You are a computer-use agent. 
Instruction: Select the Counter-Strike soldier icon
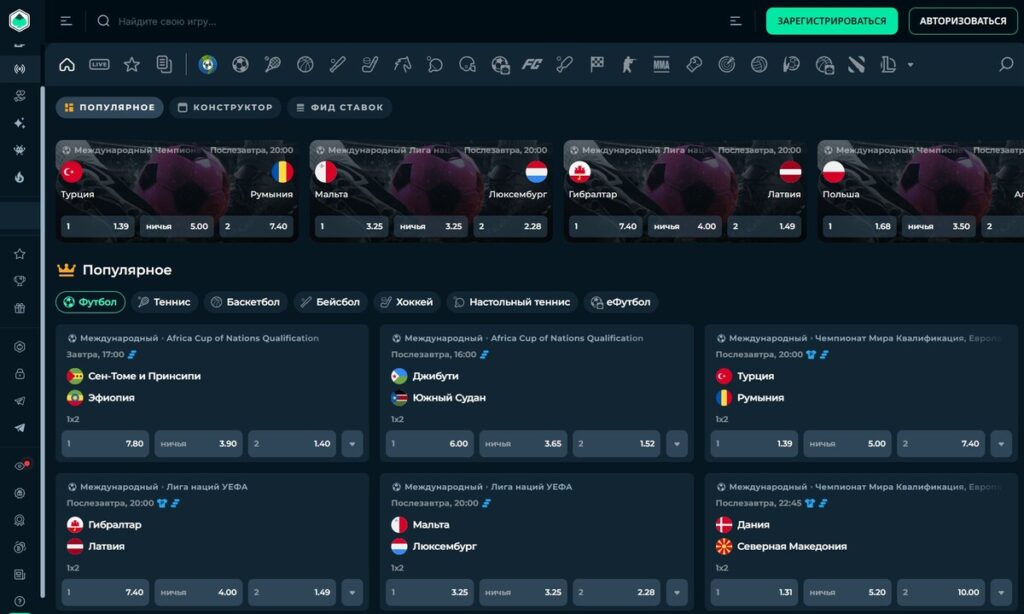[629, 64]
